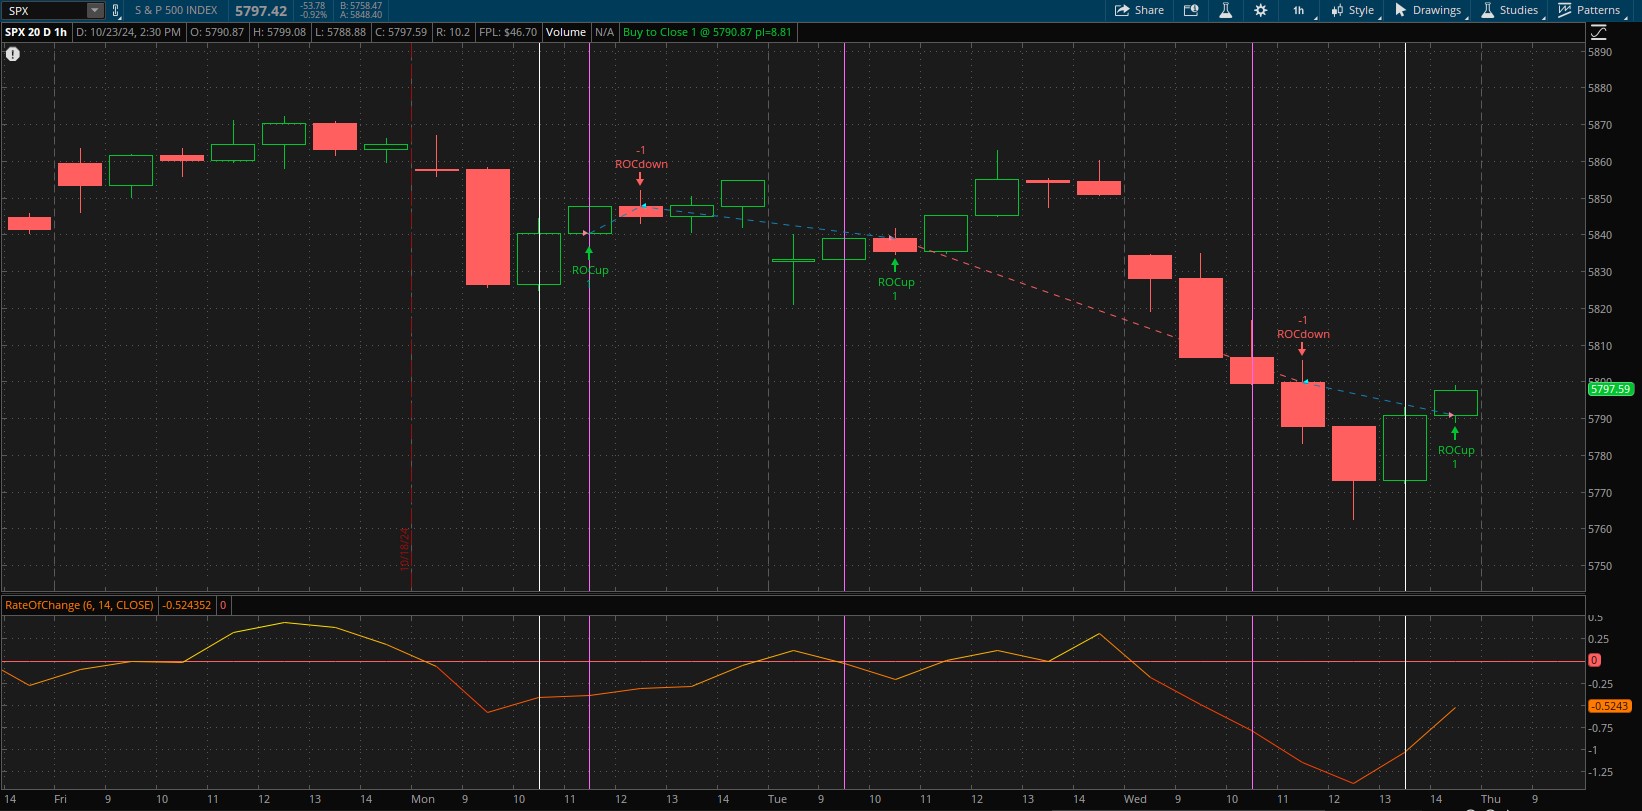
Task: Click the ROCup signal label on Wednesday
Action: pyautogui.click(x=1456, y=450)
